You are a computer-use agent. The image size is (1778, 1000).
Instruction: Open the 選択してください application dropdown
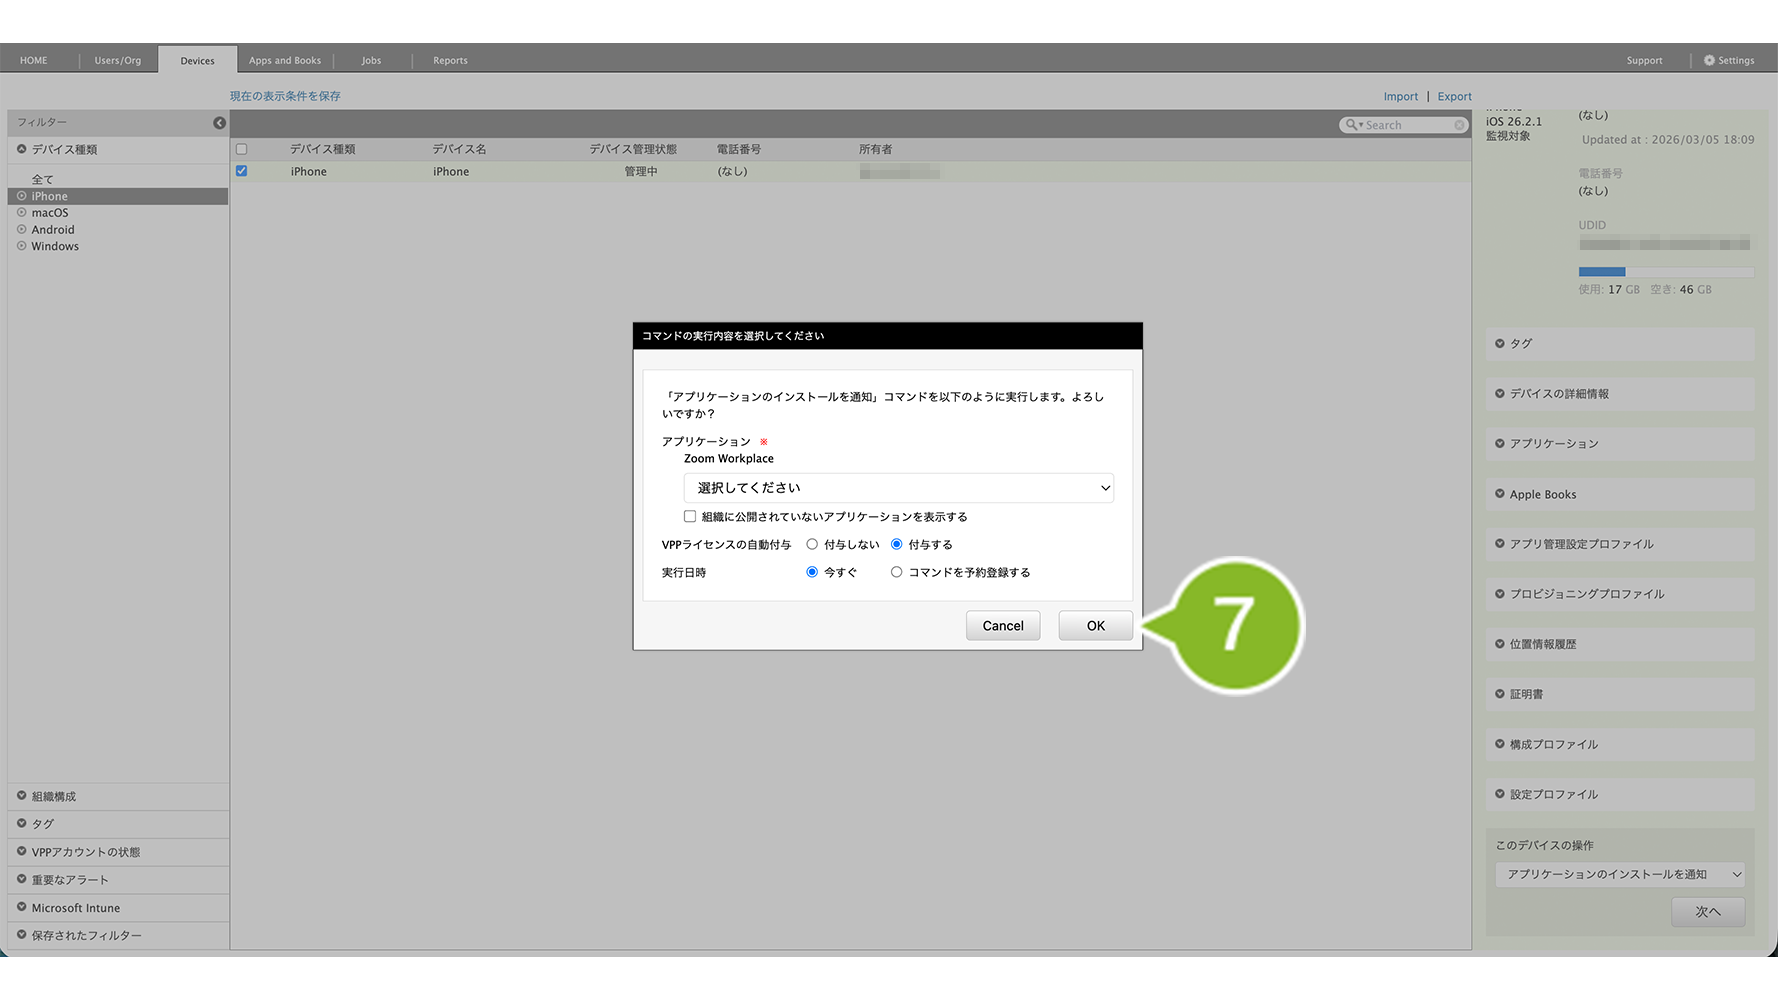[x=898, y=488]
